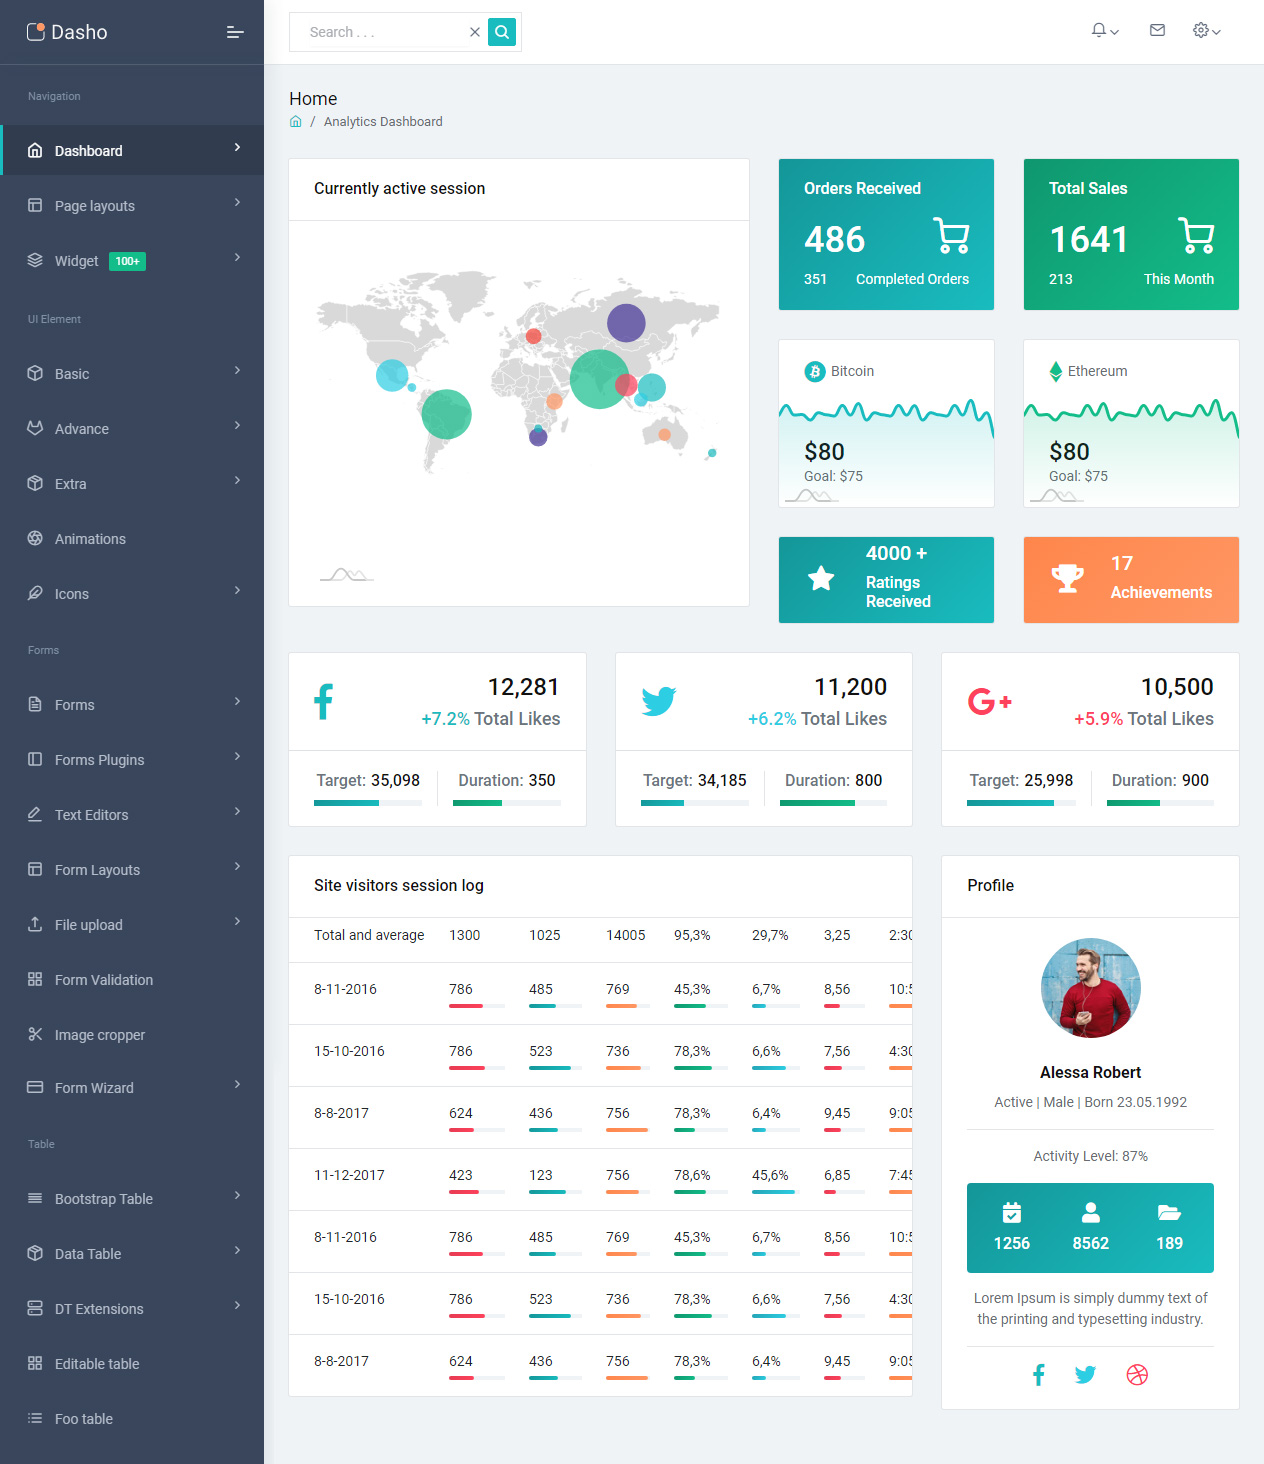The image size is (1264, 1464).
Task: Open the notifications bell icon
Action: click(x=1099, y=30)
